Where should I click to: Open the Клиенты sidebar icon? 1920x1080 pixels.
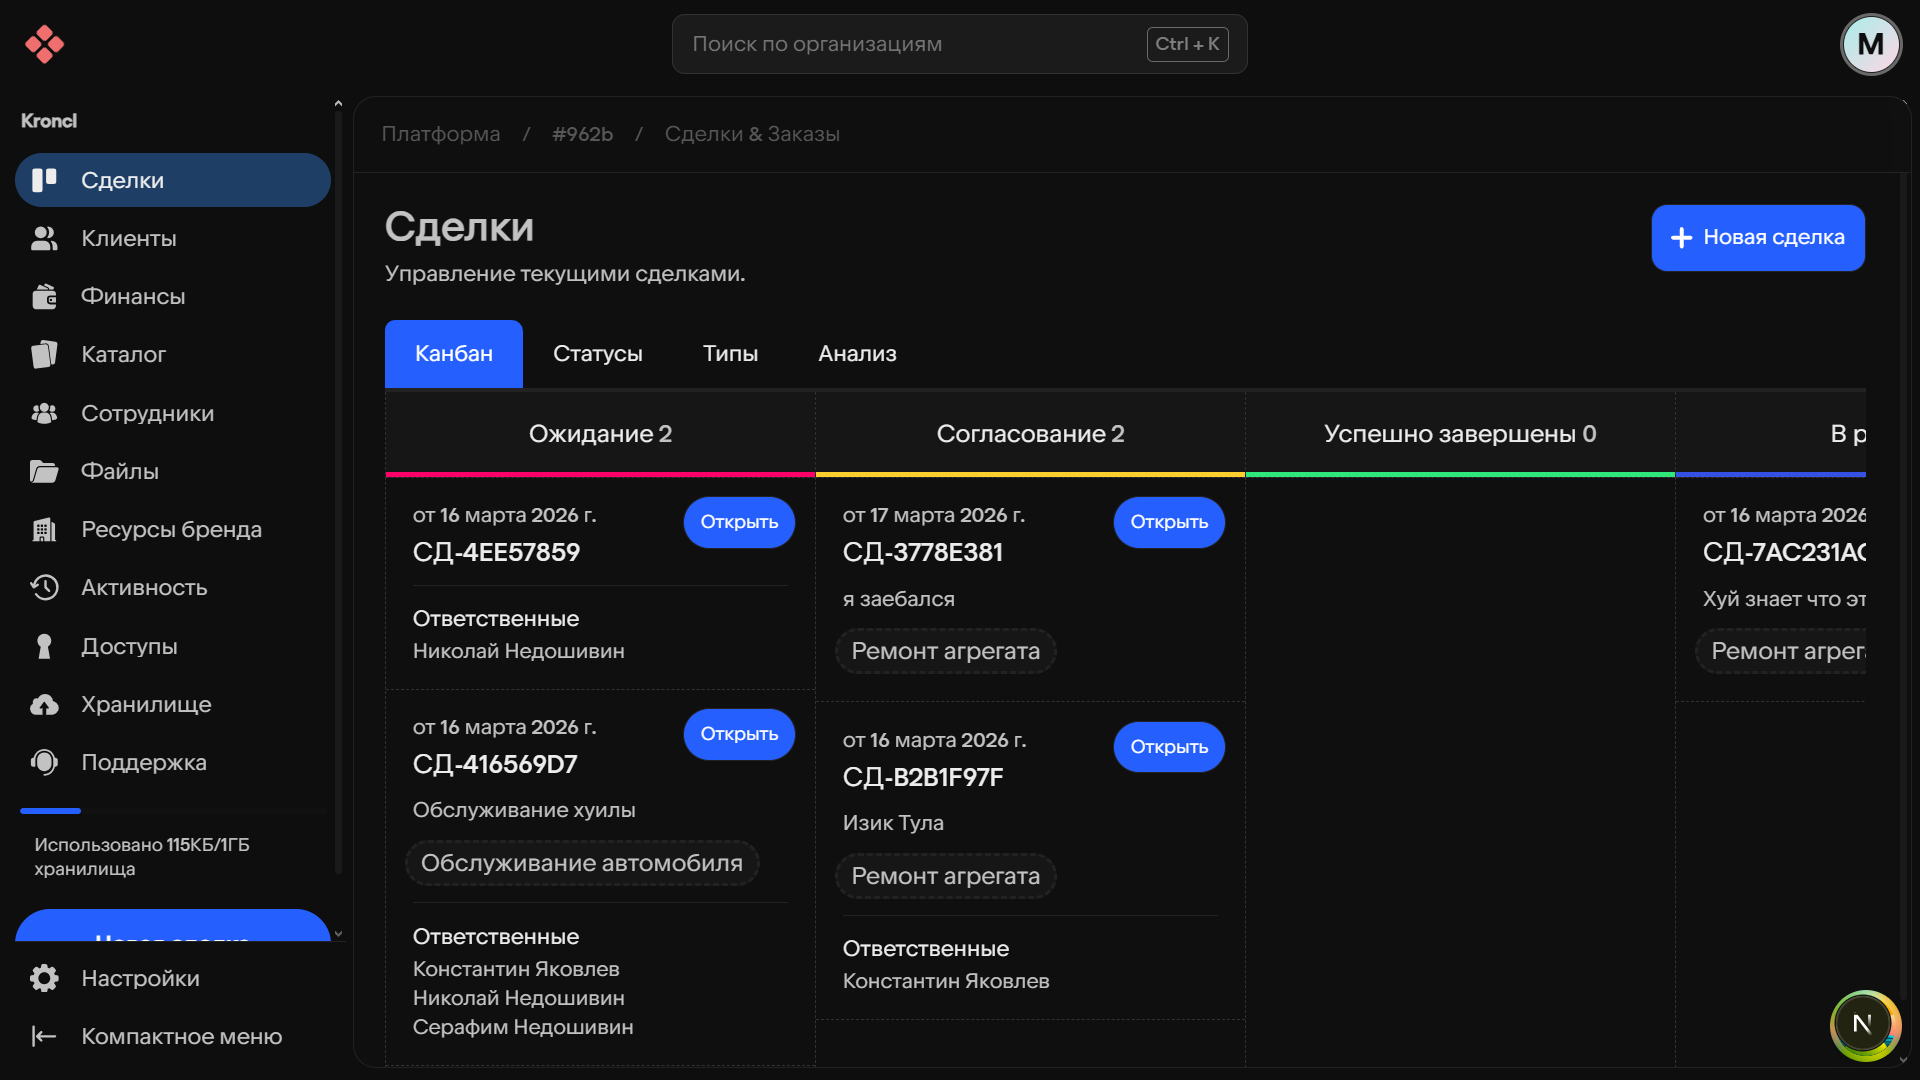[44, 238]
